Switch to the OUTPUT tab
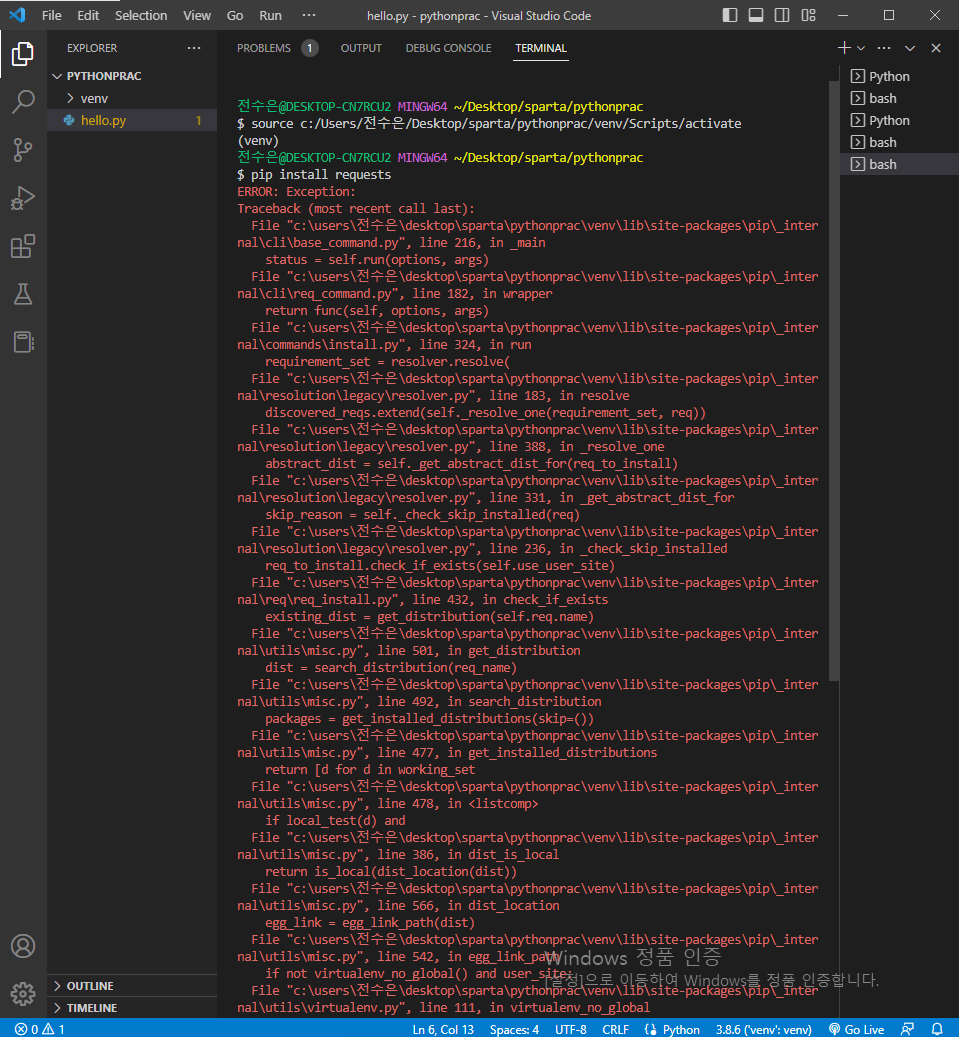The height and width of the screenshot is (1037, 959). point(361,48)
